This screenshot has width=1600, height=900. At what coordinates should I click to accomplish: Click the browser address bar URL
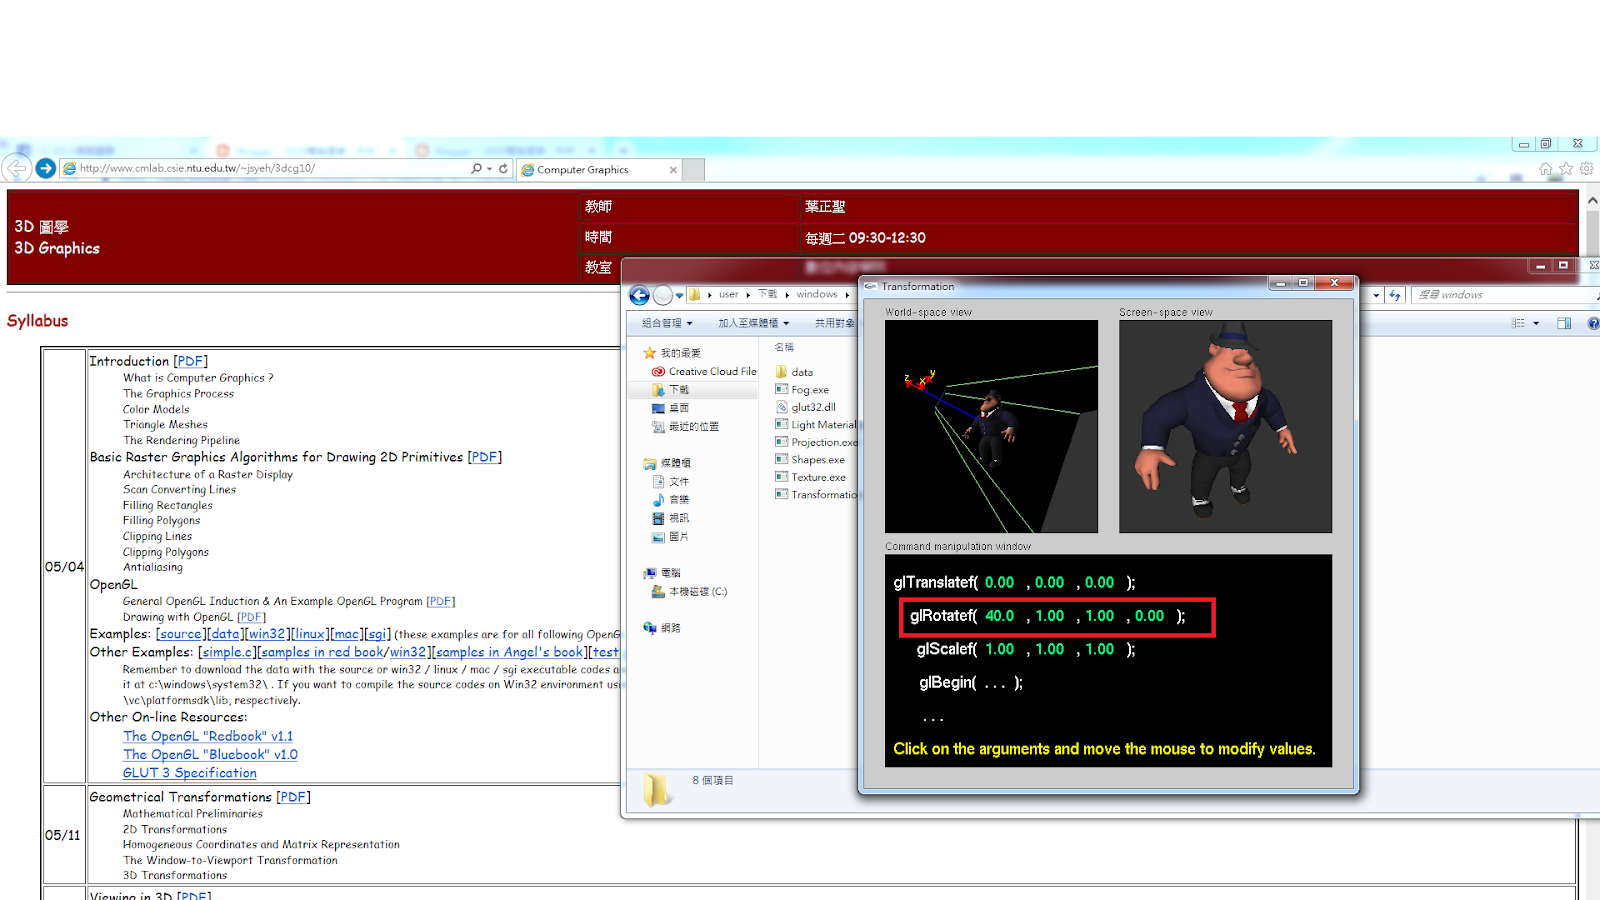tap(197, 168)
